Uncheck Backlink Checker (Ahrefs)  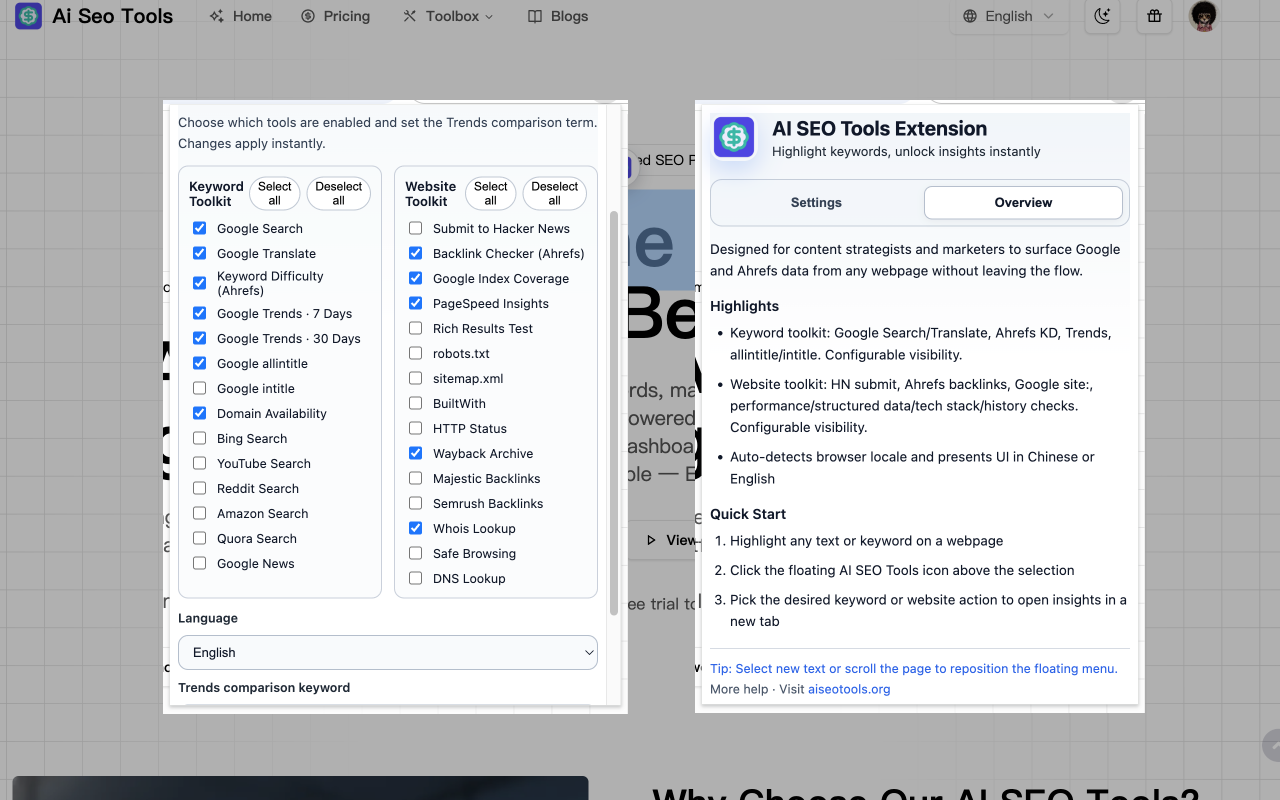pyautogui.click(x=416, y=253)
